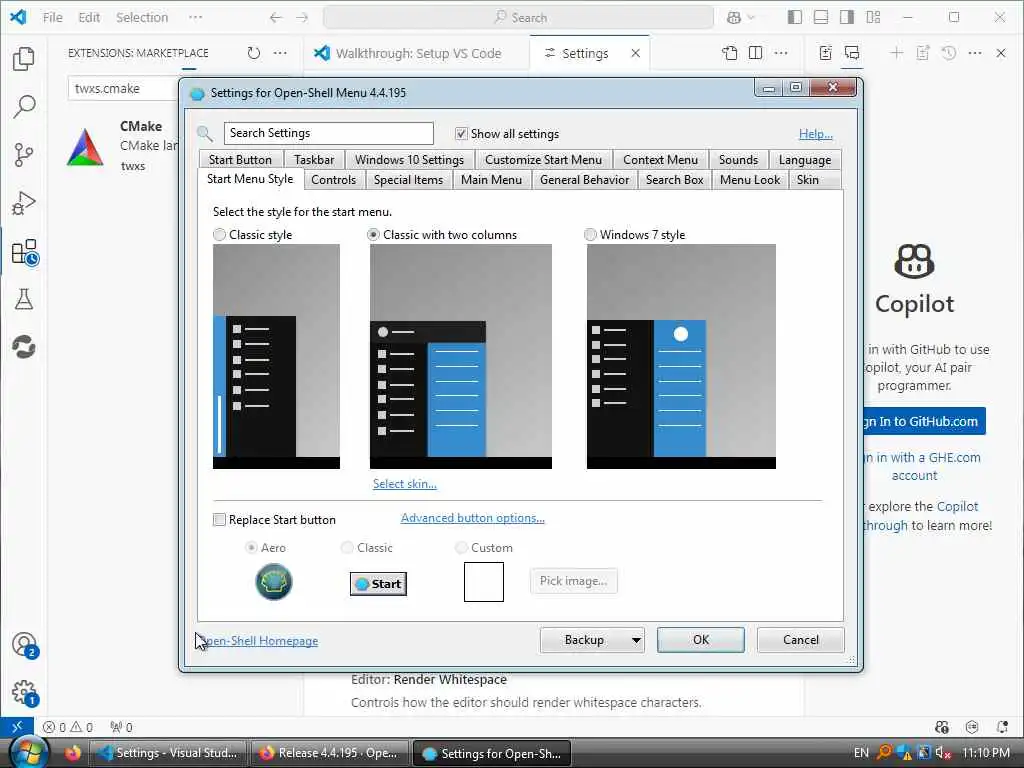Go forward using the VS Code navigation arrow

click(302, 18)
